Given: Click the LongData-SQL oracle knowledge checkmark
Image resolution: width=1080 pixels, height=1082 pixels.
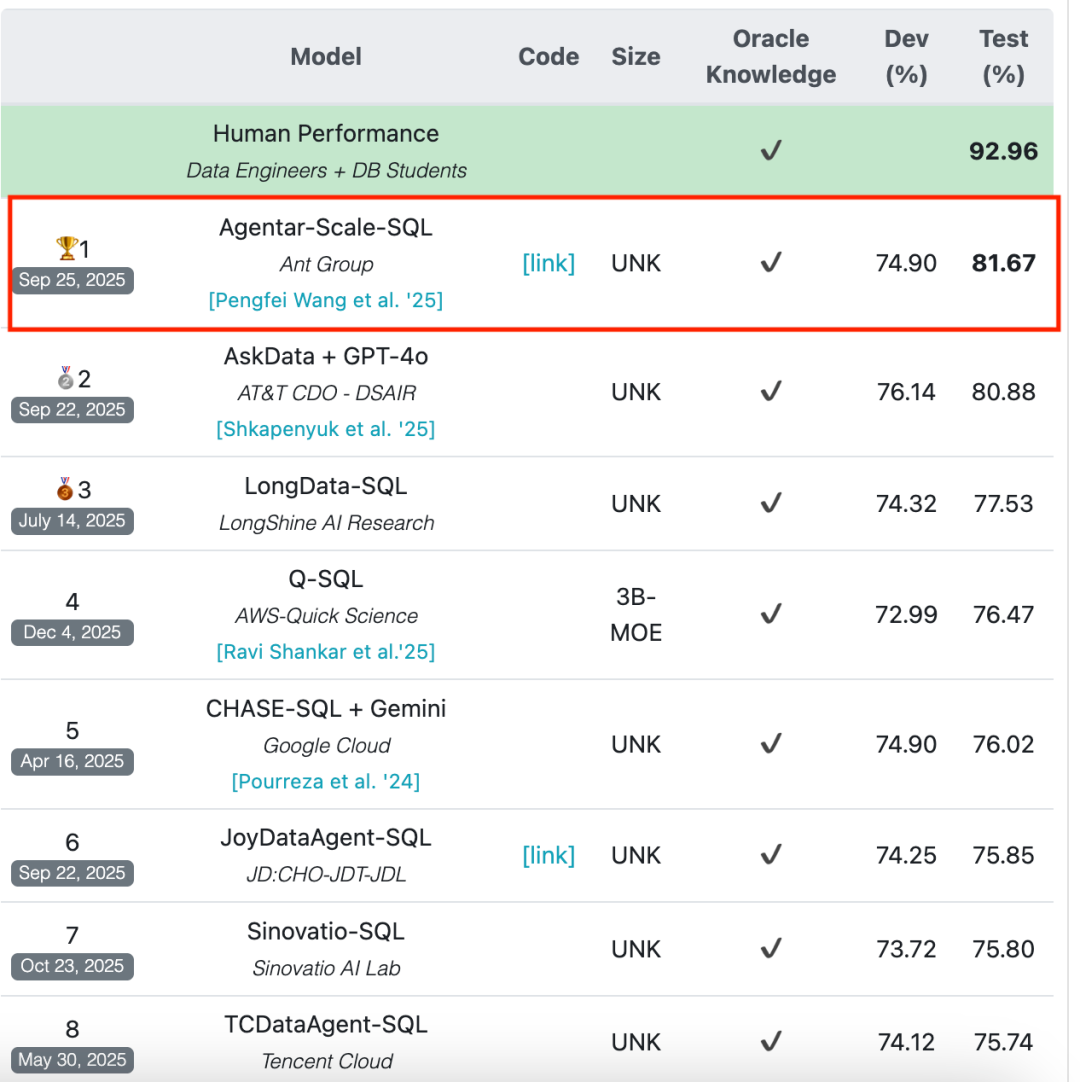Looking at the screenshot, I should [x=770, y=503].
